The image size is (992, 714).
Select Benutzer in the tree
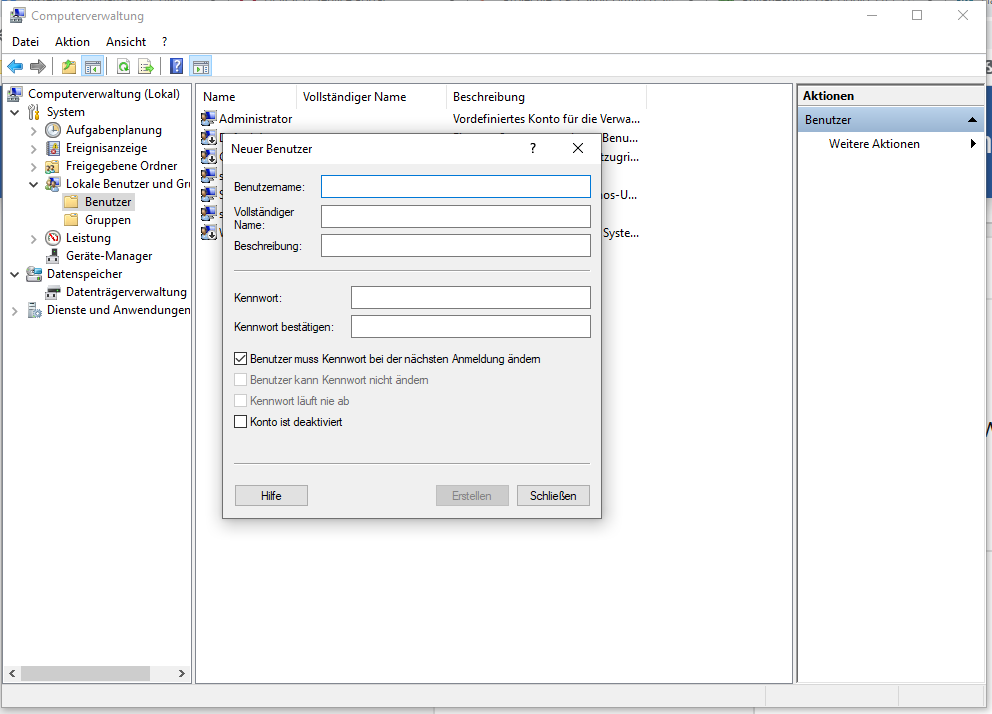(108, 202)
